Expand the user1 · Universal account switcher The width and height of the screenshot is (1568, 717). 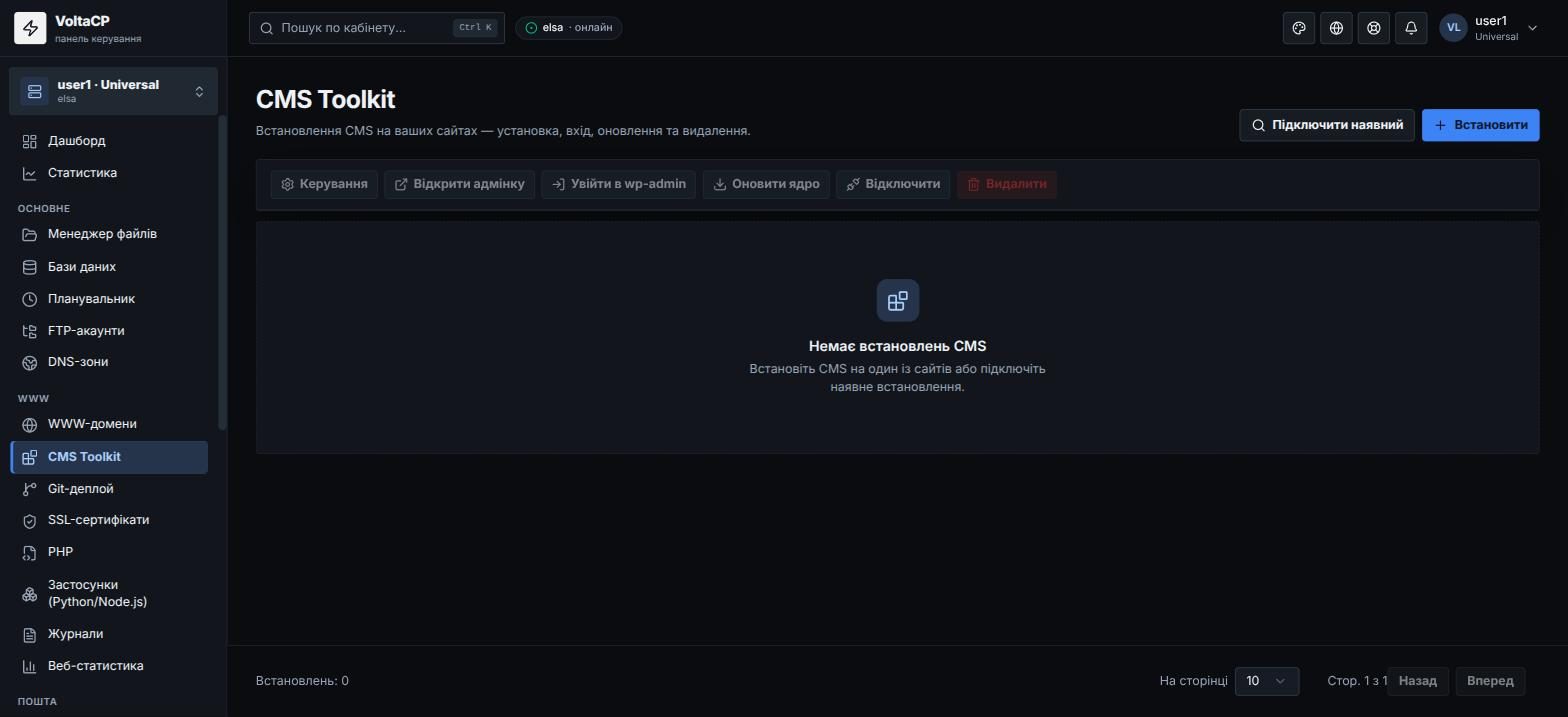(113, 91)
